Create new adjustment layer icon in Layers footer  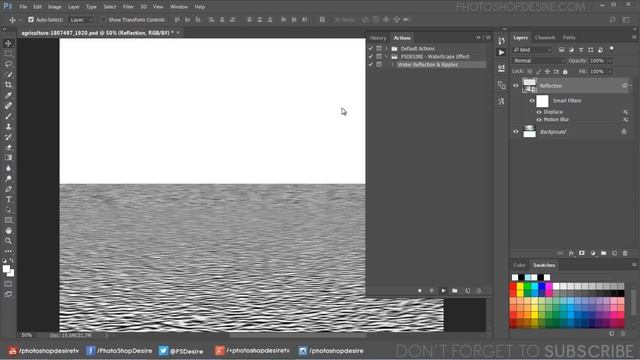[x=593, y=253]
